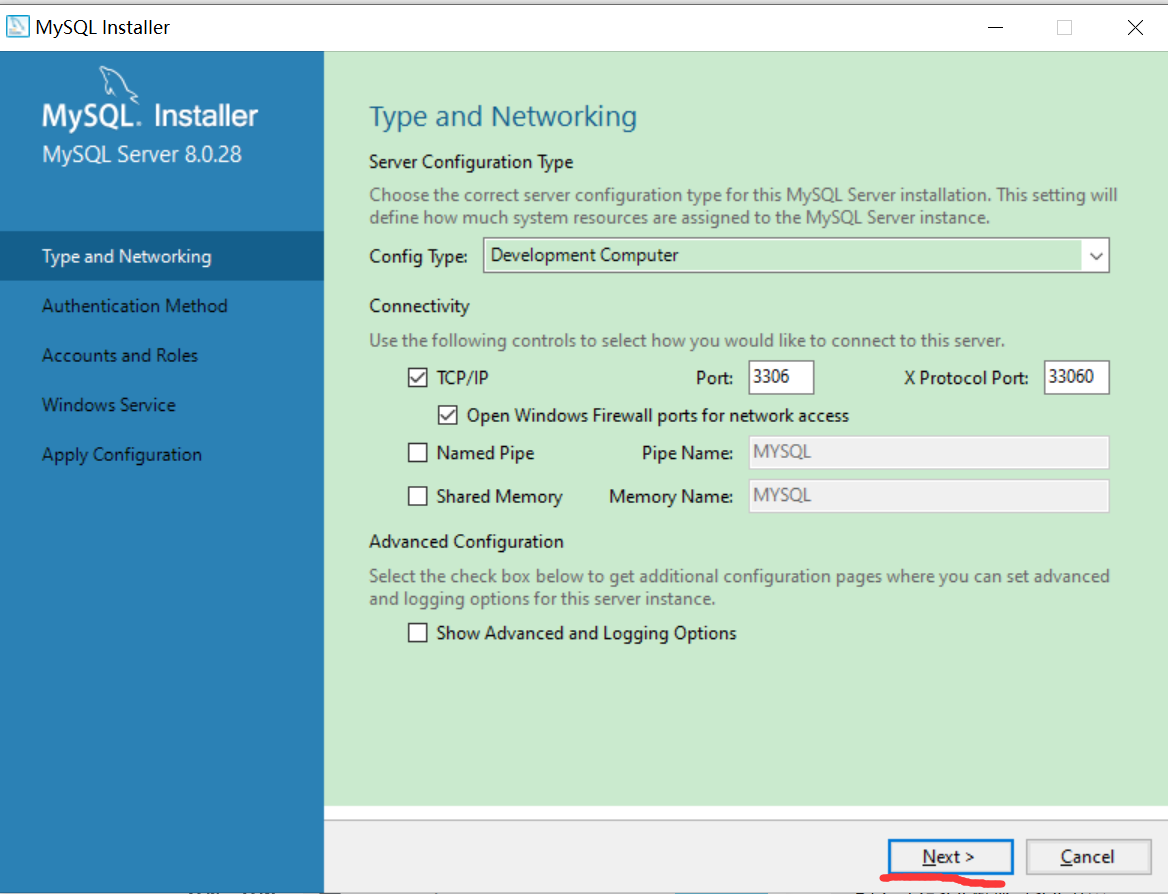Enable the Shared Memory checkbox

coord(417,495)
